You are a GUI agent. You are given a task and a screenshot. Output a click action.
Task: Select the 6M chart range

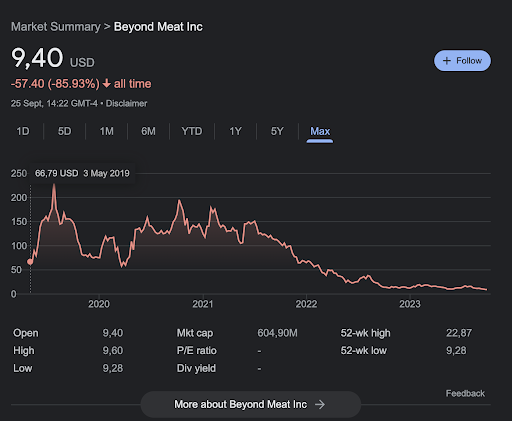148,131
